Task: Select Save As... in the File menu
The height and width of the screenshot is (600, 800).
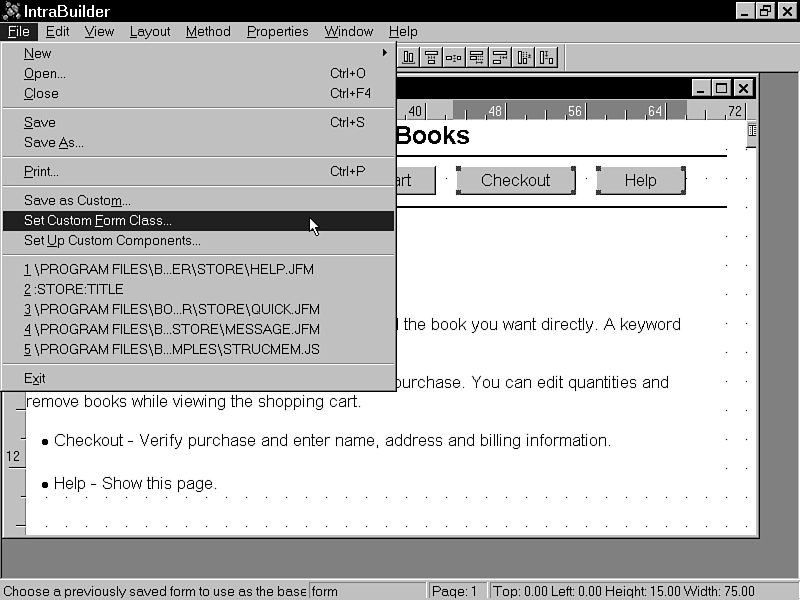Action: click(x=54, y=142)
